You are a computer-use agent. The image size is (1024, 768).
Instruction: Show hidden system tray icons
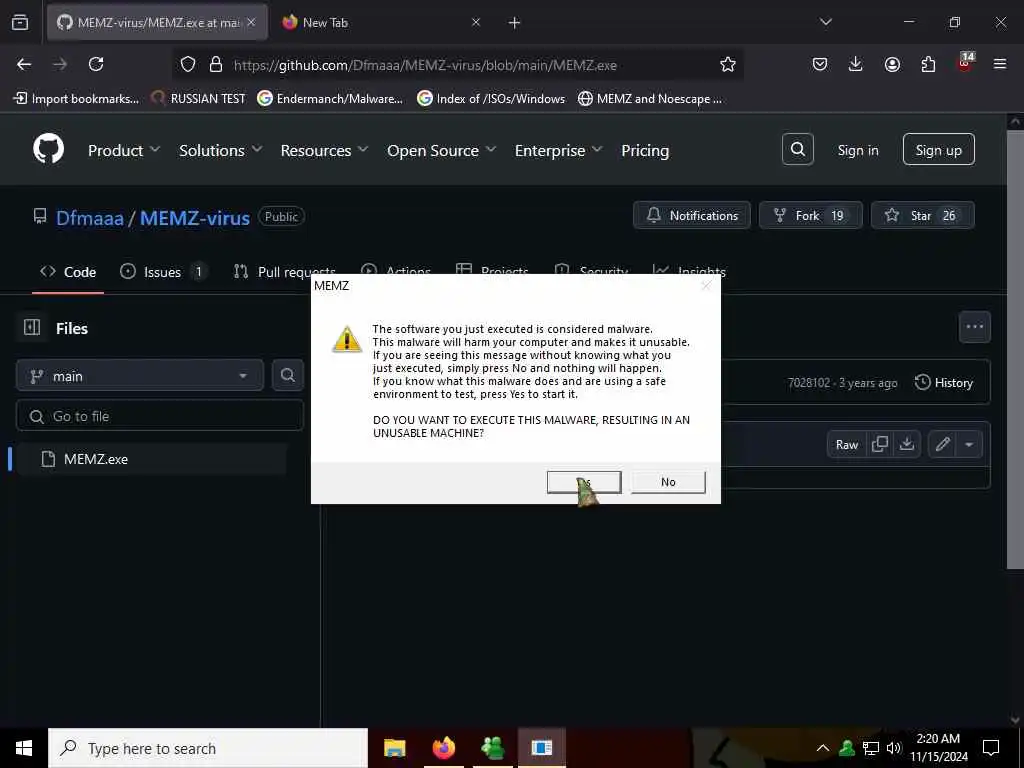click(823, 748)
